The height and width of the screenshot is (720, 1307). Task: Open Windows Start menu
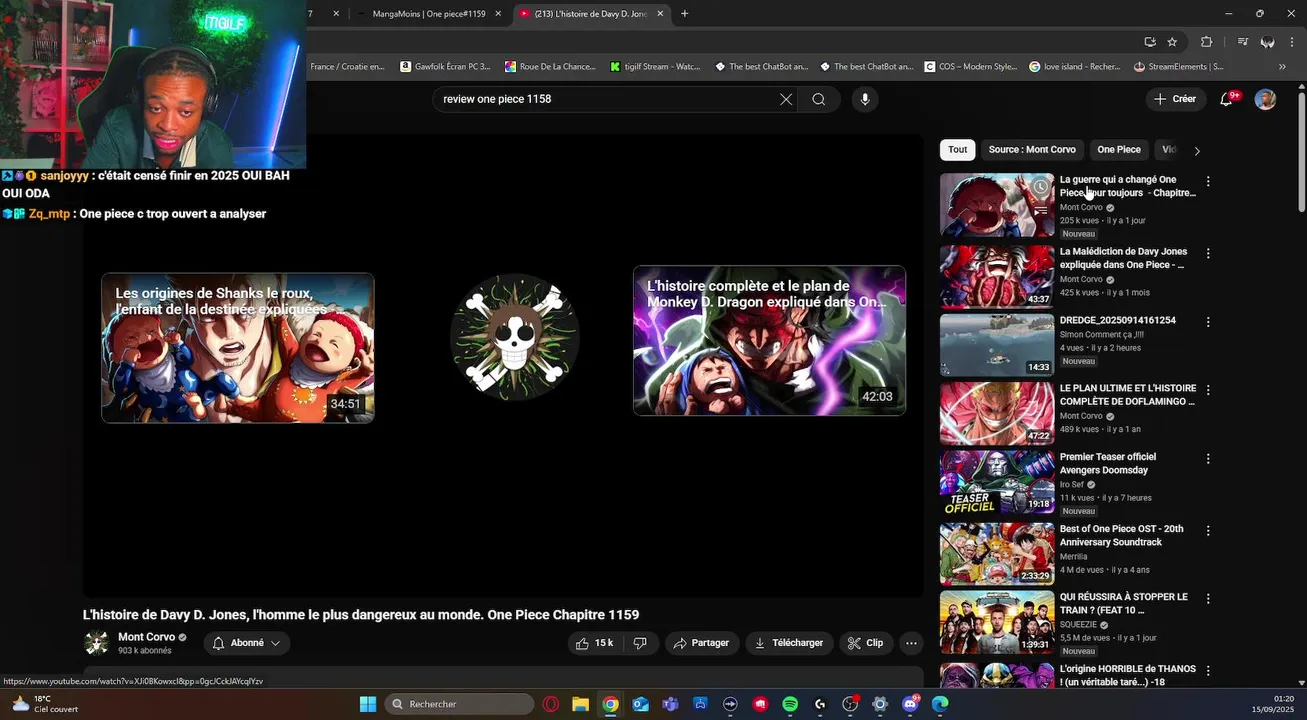368,704
